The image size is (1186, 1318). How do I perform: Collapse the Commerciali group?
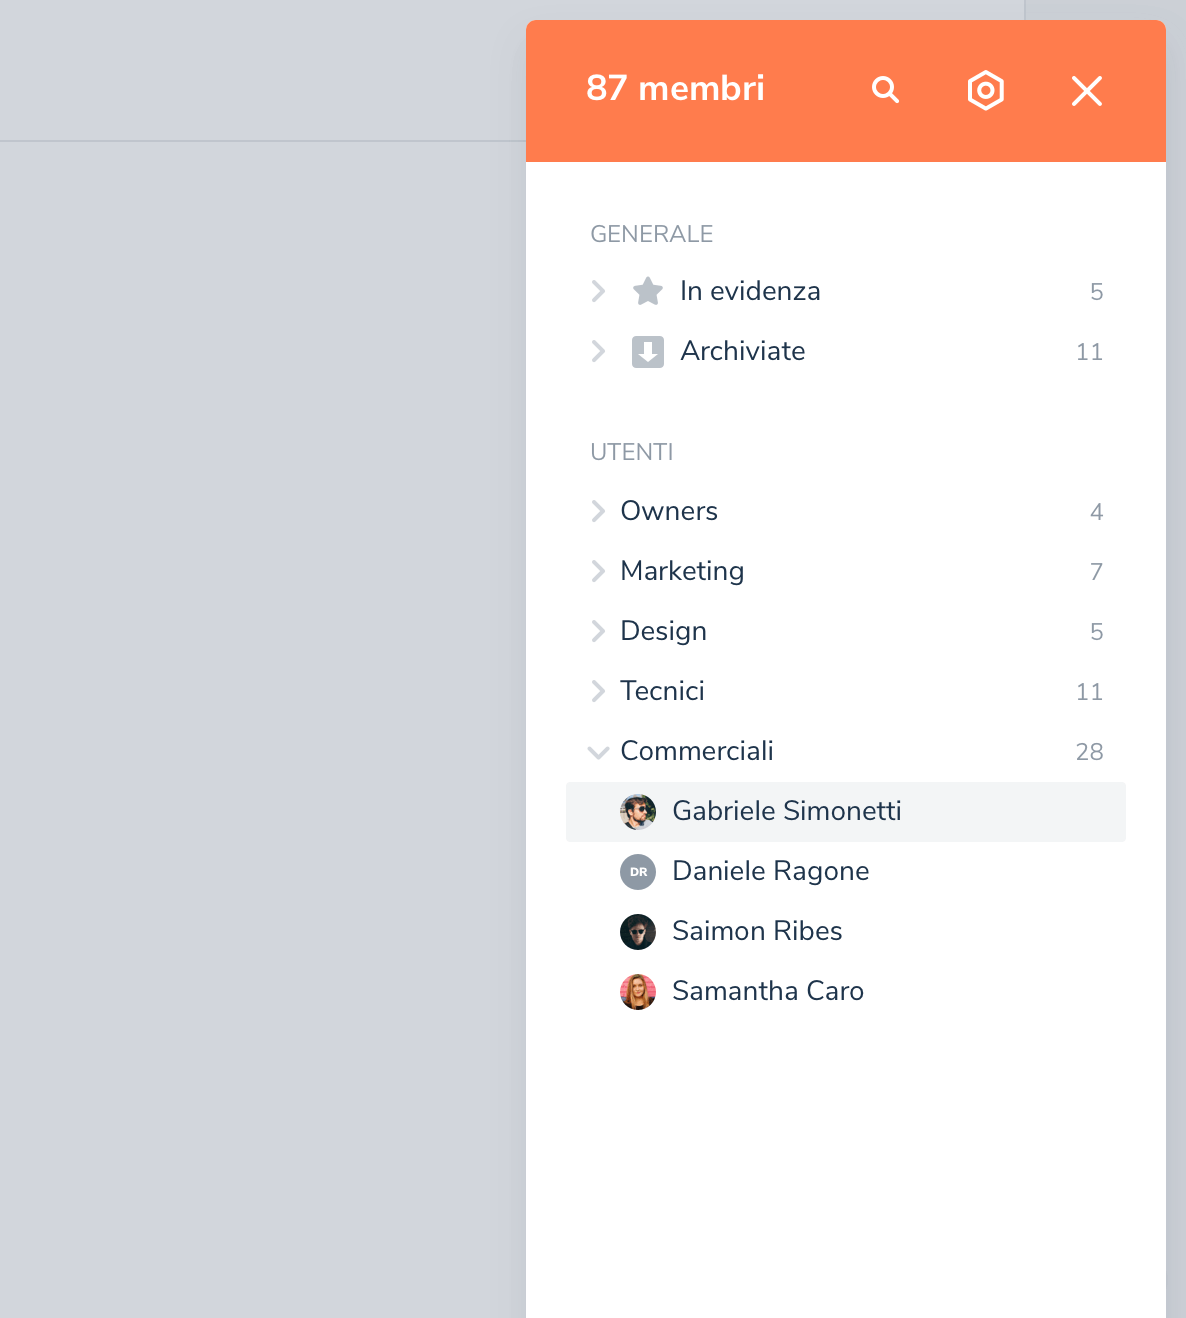tap(598, 752)
